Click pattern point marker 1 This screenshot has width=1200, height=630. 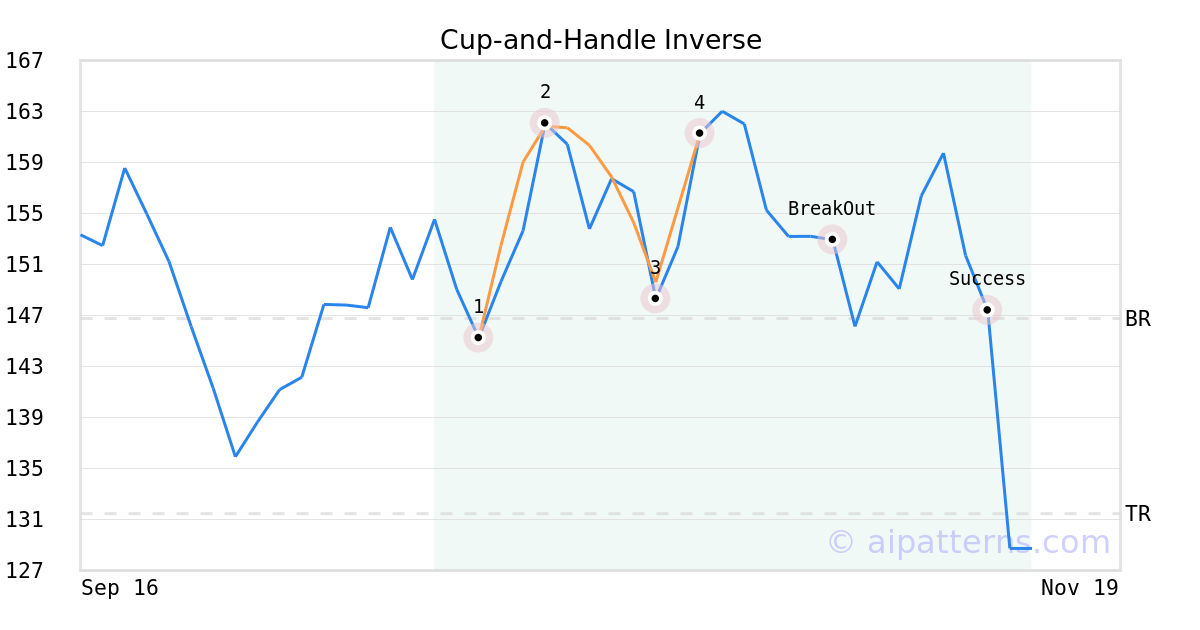pyautogui.click(x=478, y=338)
